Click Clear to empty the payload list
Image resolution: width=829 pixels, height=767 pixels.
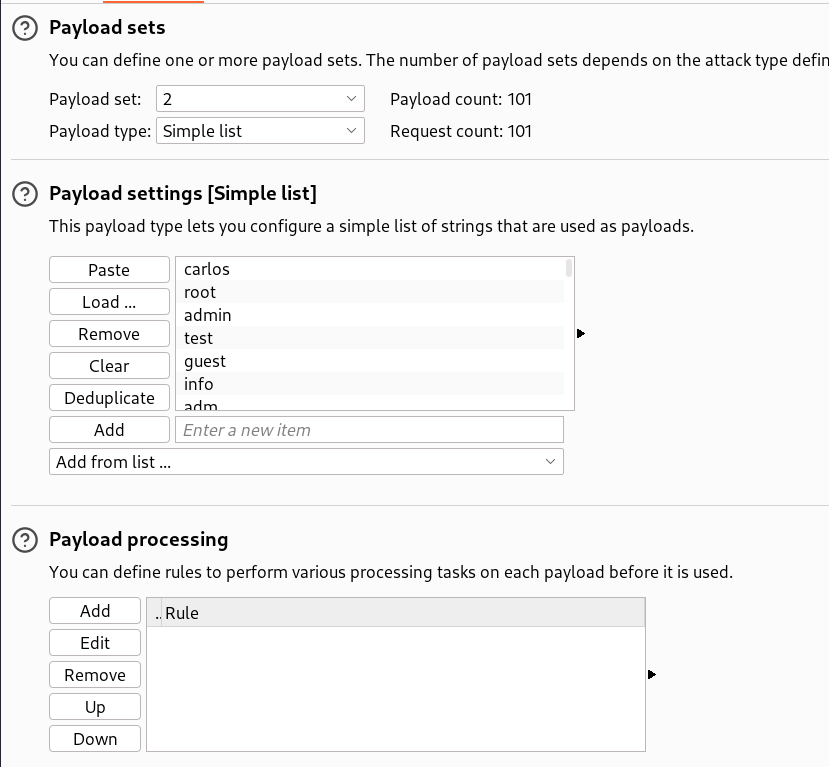point(109,365)
